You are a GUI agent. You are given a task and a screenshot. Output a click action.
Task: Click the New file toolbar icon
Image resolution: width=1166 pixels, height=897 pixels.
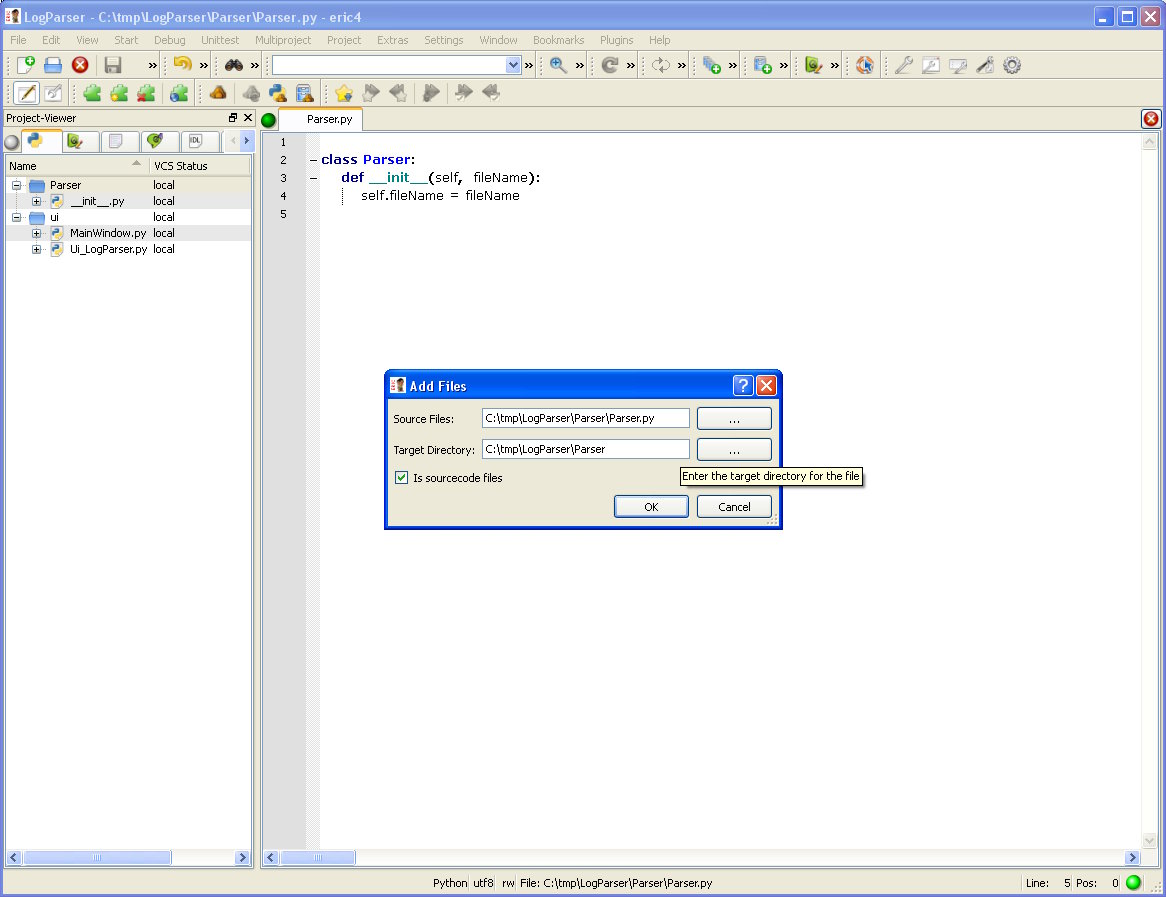pyautogui.click(x=26, y=65)
